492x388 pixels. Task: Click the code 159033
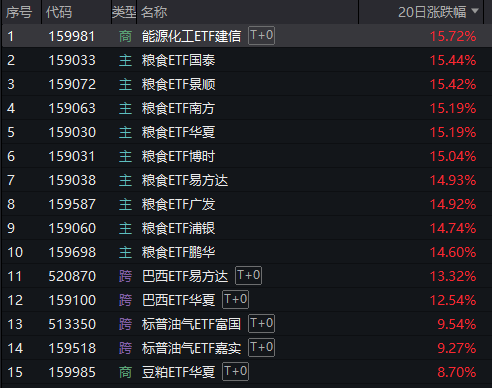tap(72, 60)
